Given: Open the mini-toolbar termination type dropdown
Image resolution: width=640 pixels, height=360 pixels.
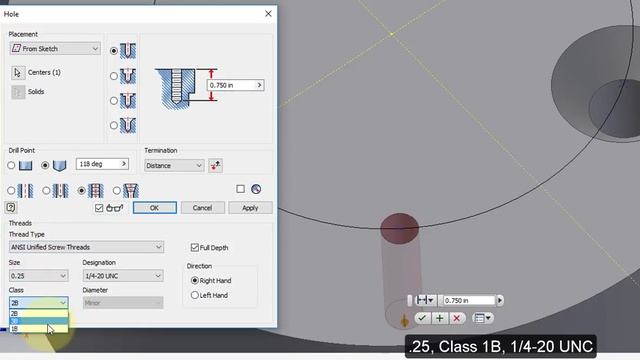Looking at the screenshot, I should pos(425,300).
